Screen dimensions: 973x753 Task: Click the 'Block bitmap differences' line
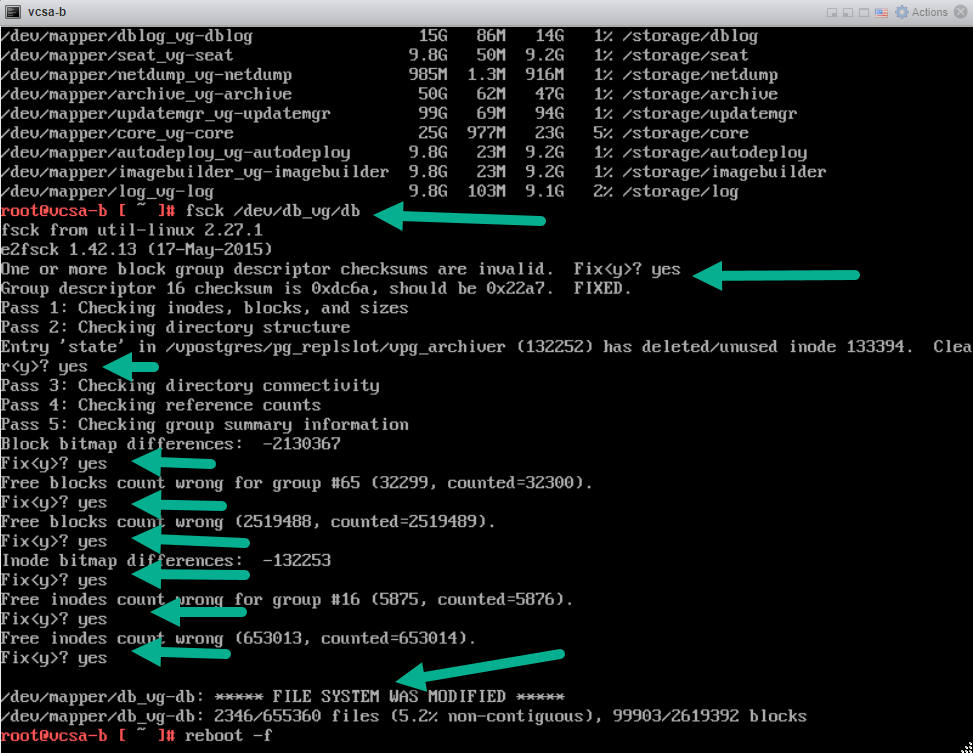(x=170, y=444)
